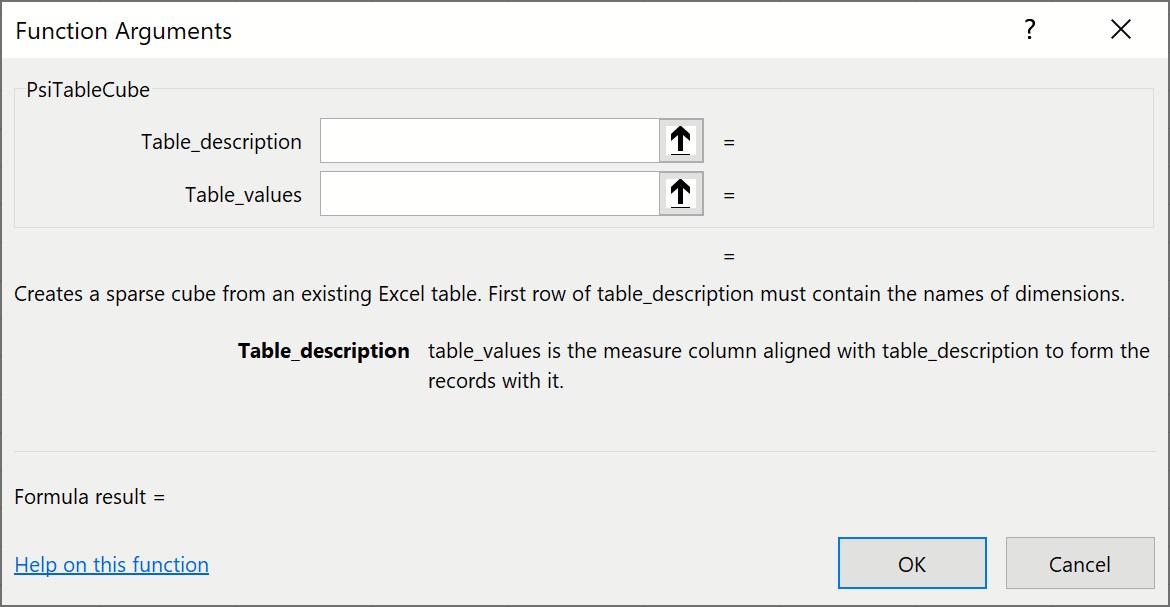Viewport: 1170px width, 607px height.
Task: Click the Table_values field label
Action: click(x=243, y=195)
